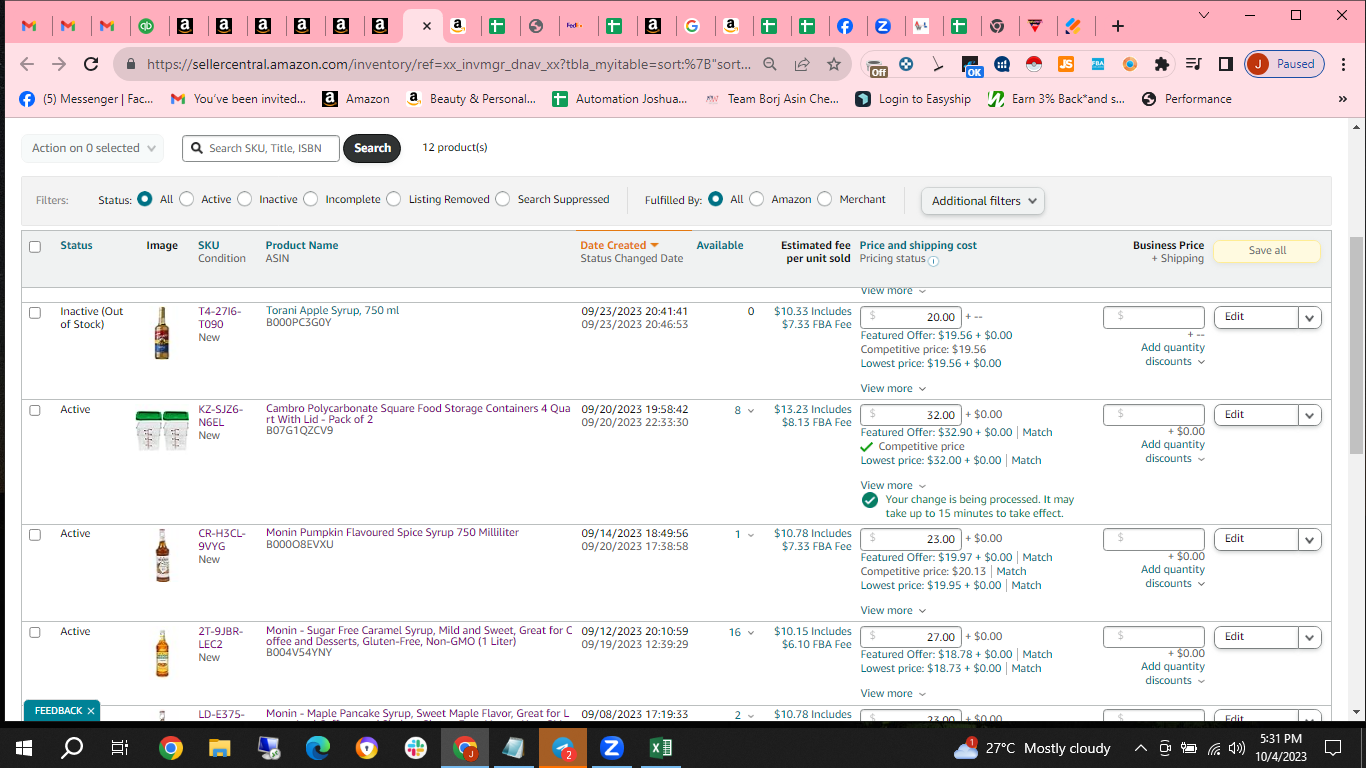The height and width of the screenshot is (768, 1366).
Task: Click the Search button
Action: click(x=372, y=148)
